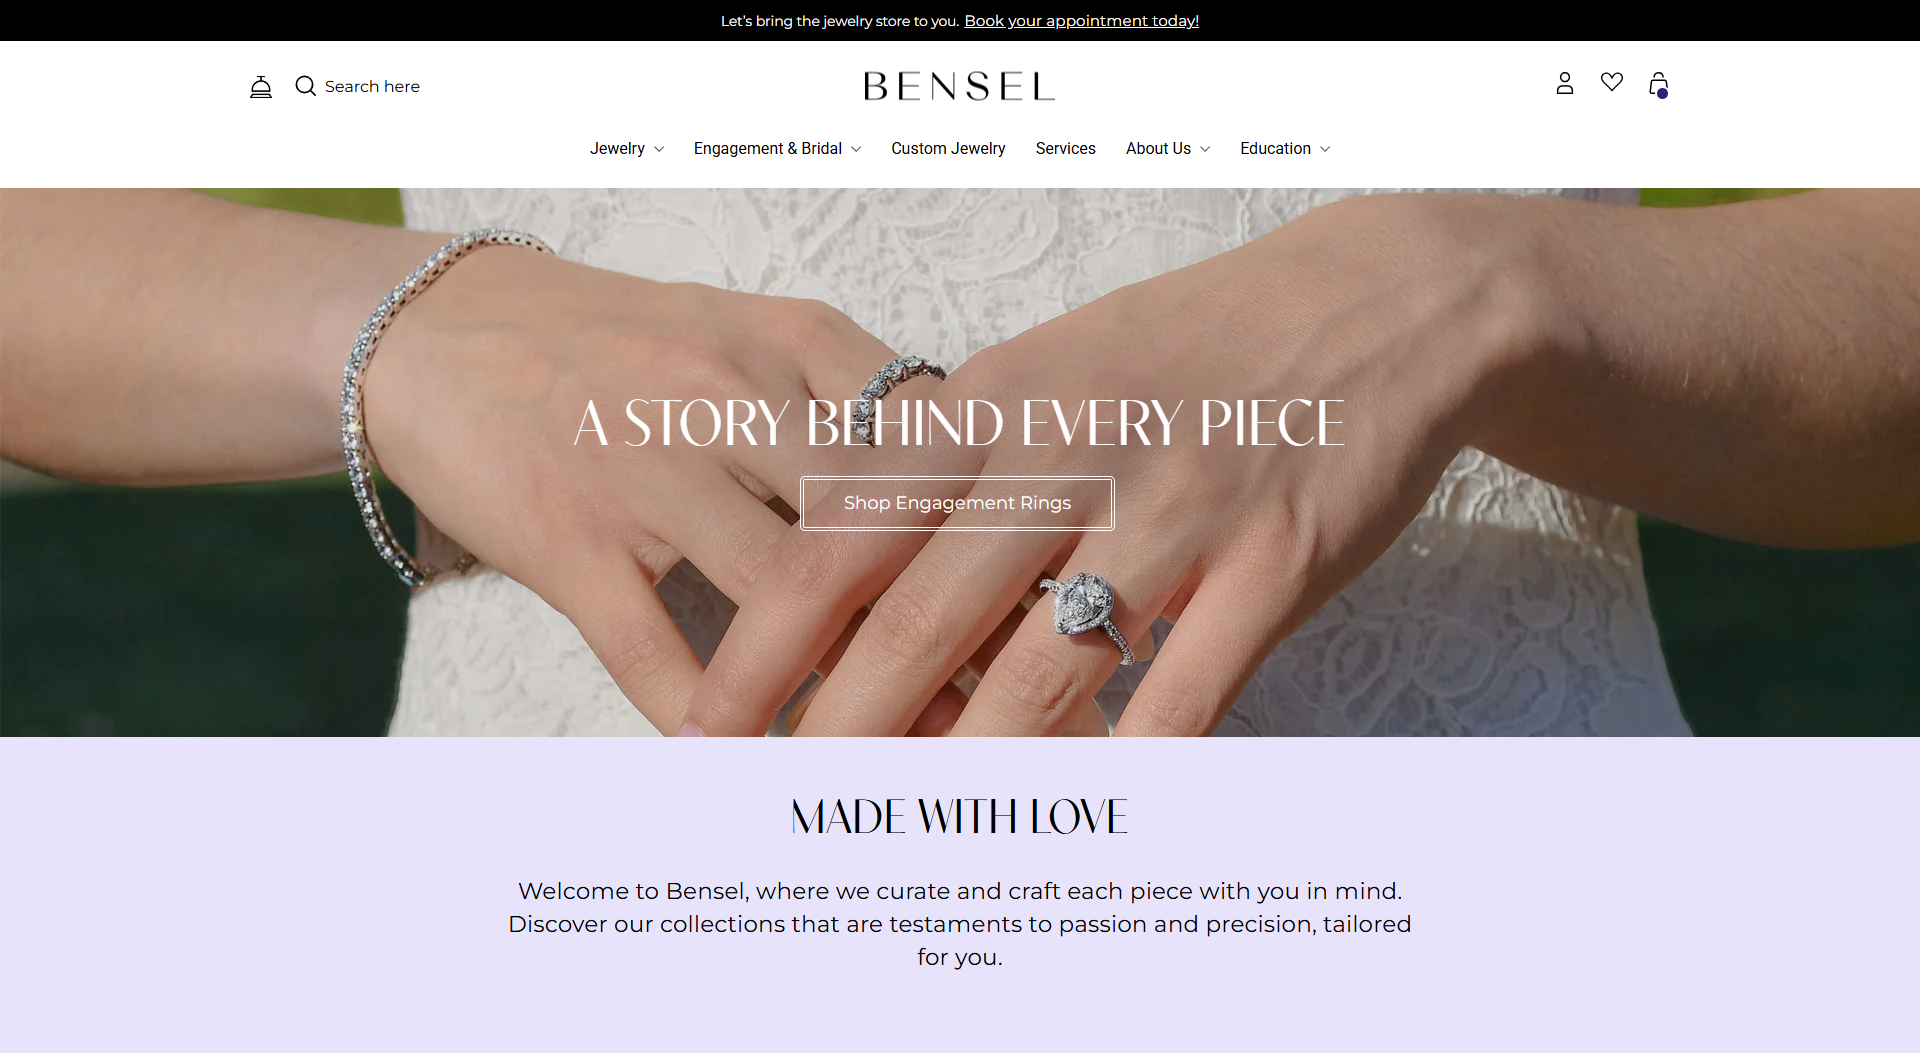
Task: Click the concierge bell icon
Action: pyautogui.click(x=261, y=87)
